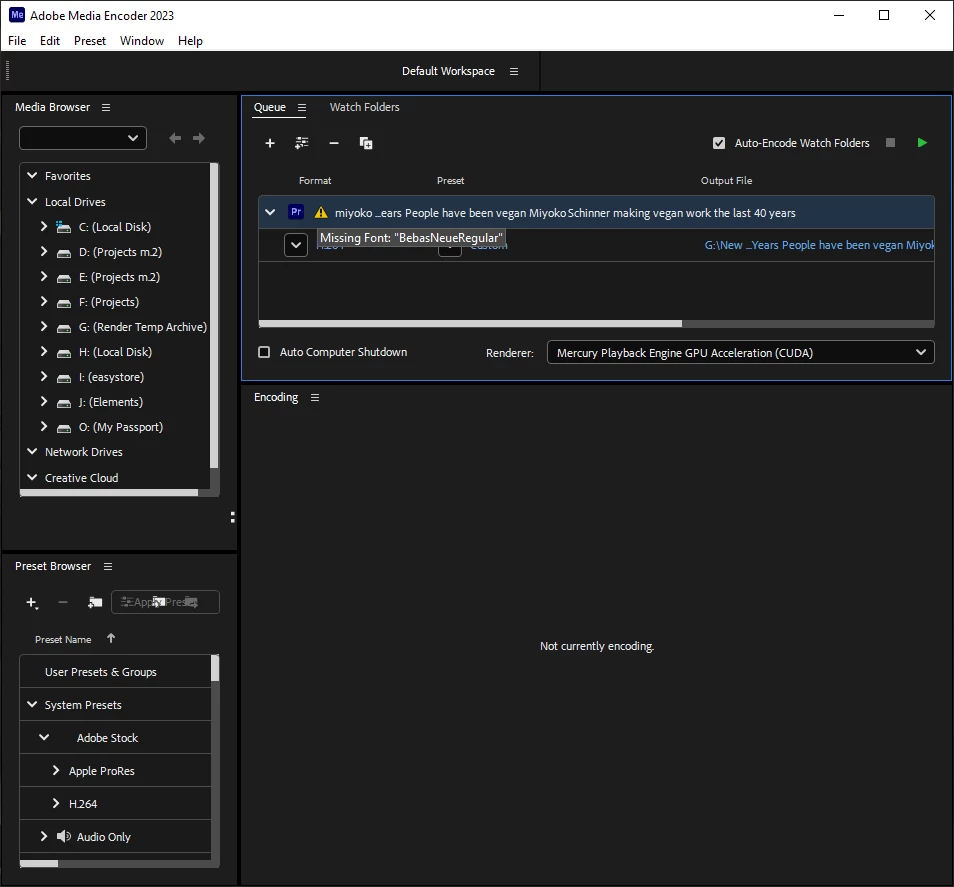Click the G: drive icon
The height and width of the screenshot is (887, 954).
(64, 328)
